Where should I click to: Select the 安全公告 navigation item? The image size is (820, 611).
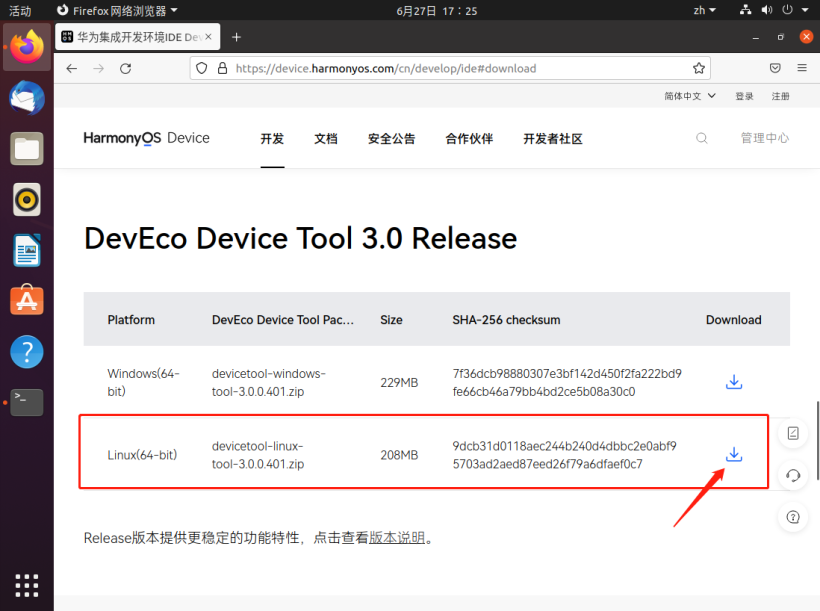[x=391, y=139]
